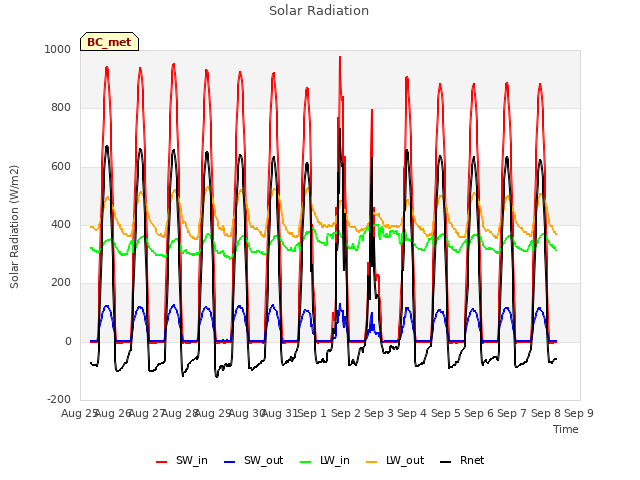Viewport: 640px width, 480px height.
Task: Click the -200 y-axis tick label
Action: [x=59, y=400]
